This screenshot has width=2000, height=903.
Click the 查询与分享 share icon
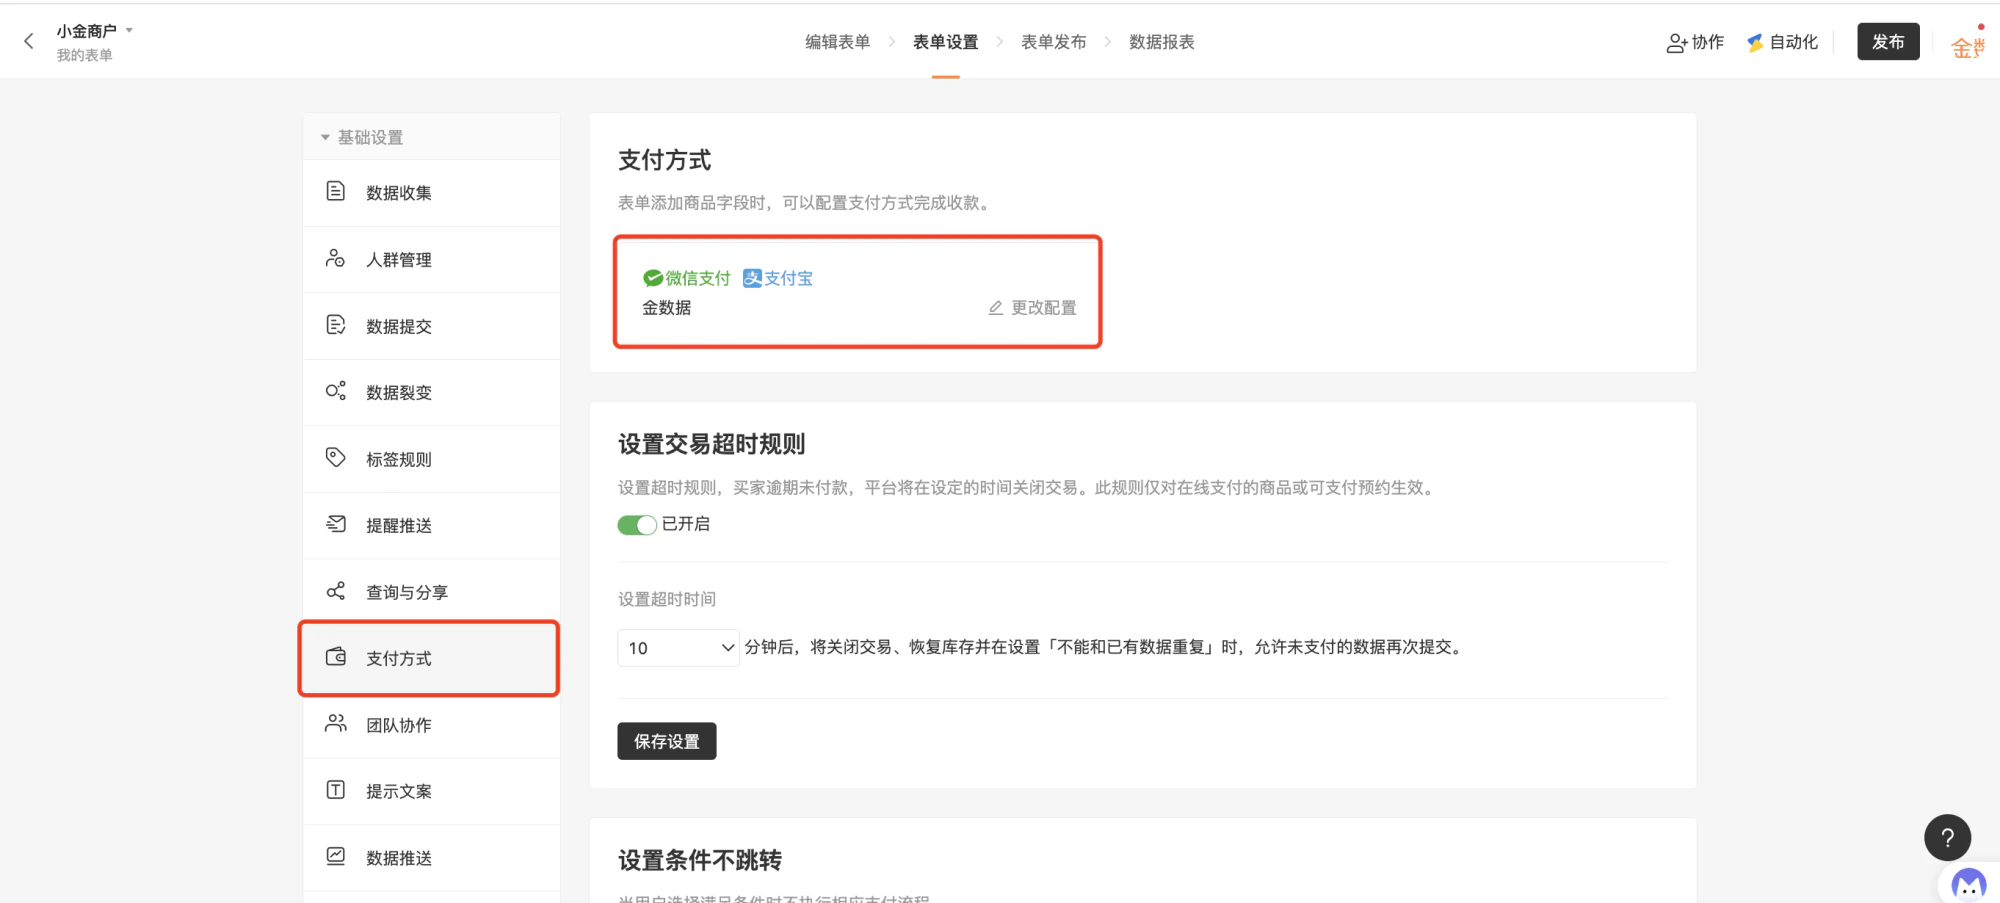(336, 591)
